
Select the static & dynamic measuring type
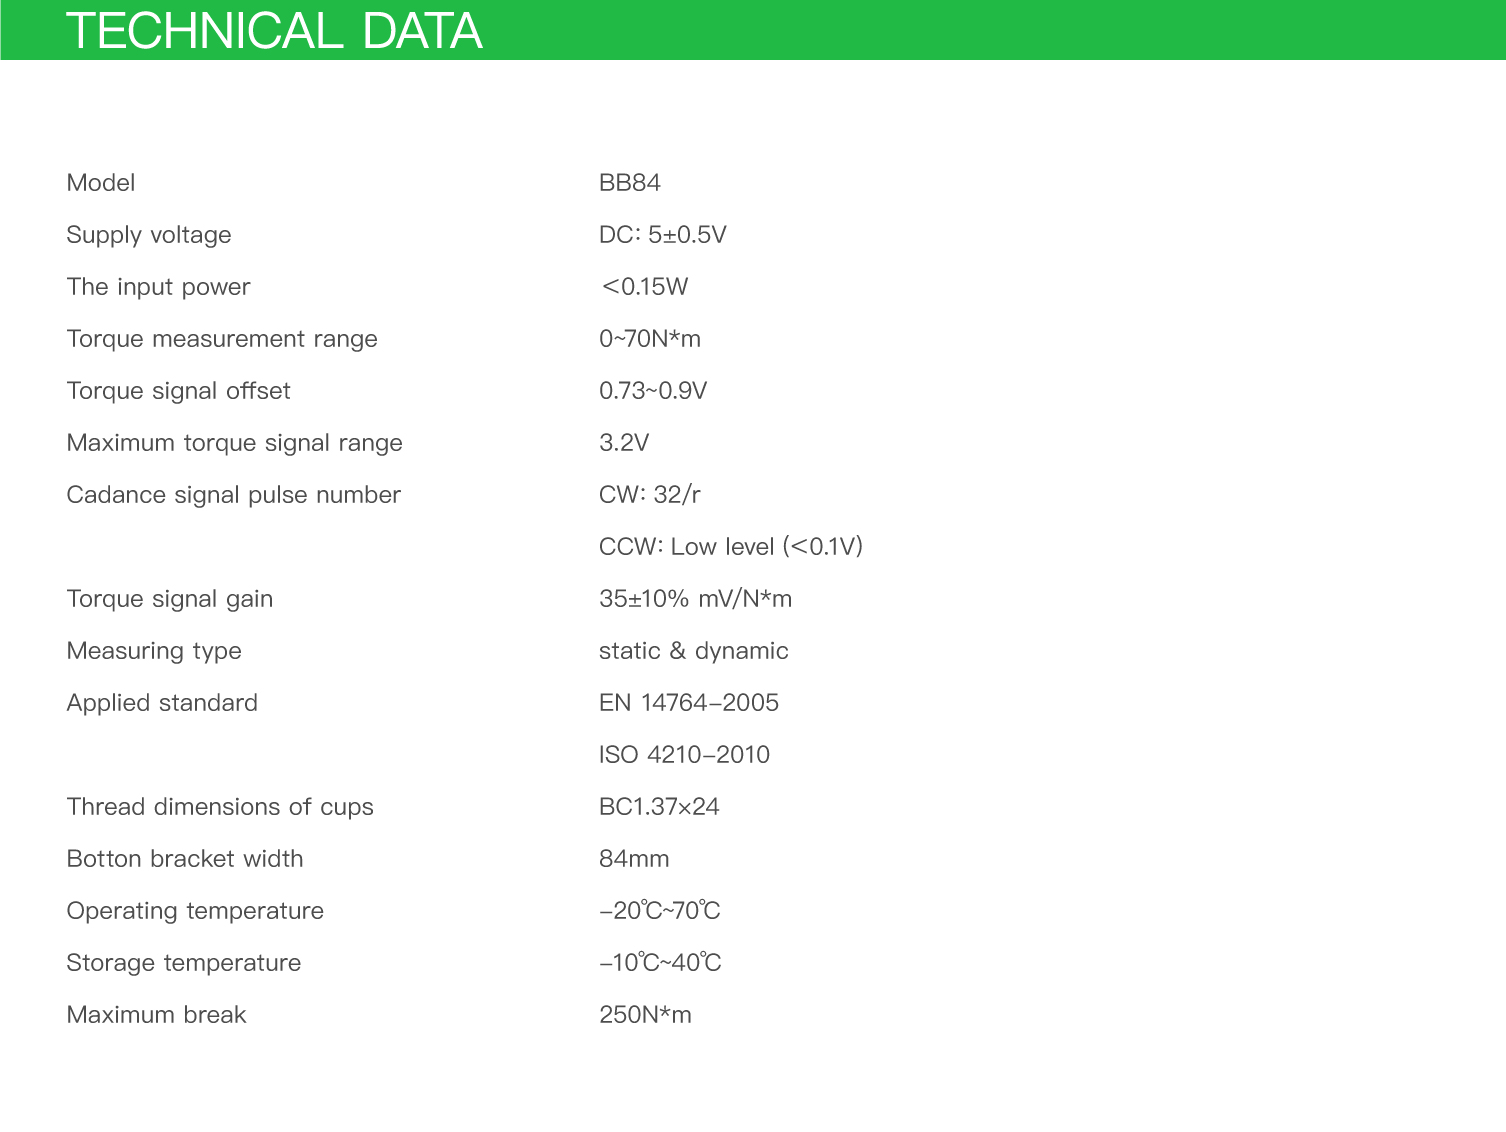[x=694, y=651]
